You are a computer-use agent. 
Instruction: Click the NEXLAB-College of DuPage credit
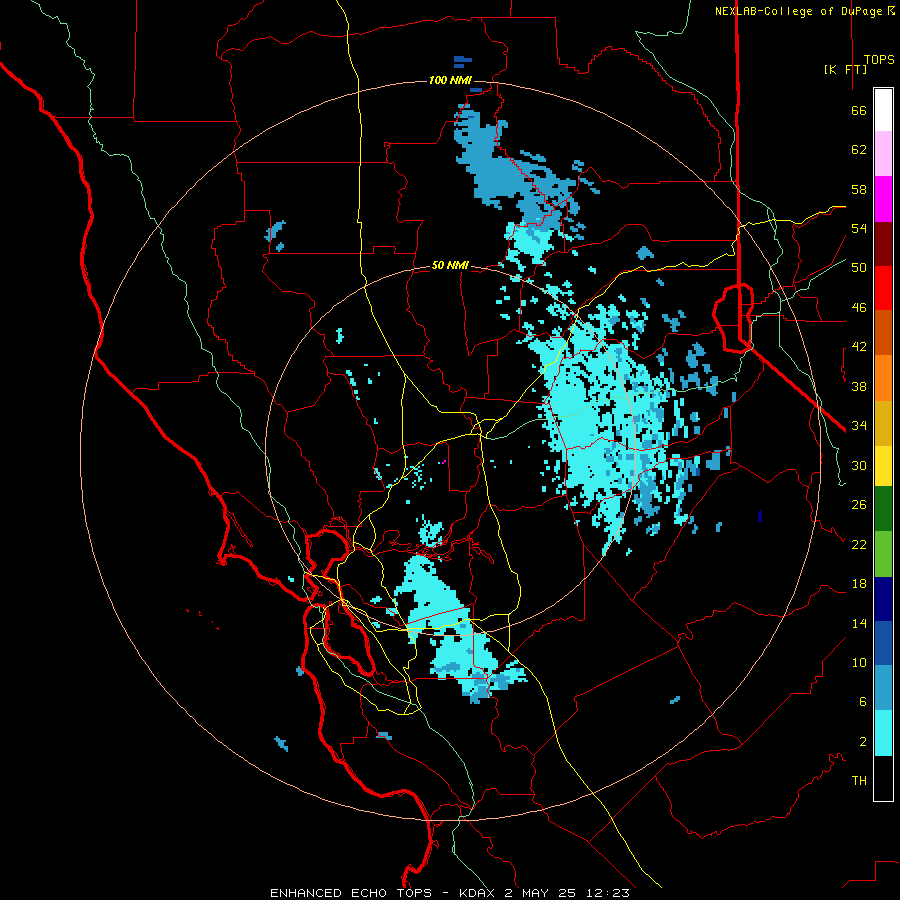click(x=804, y=10)
